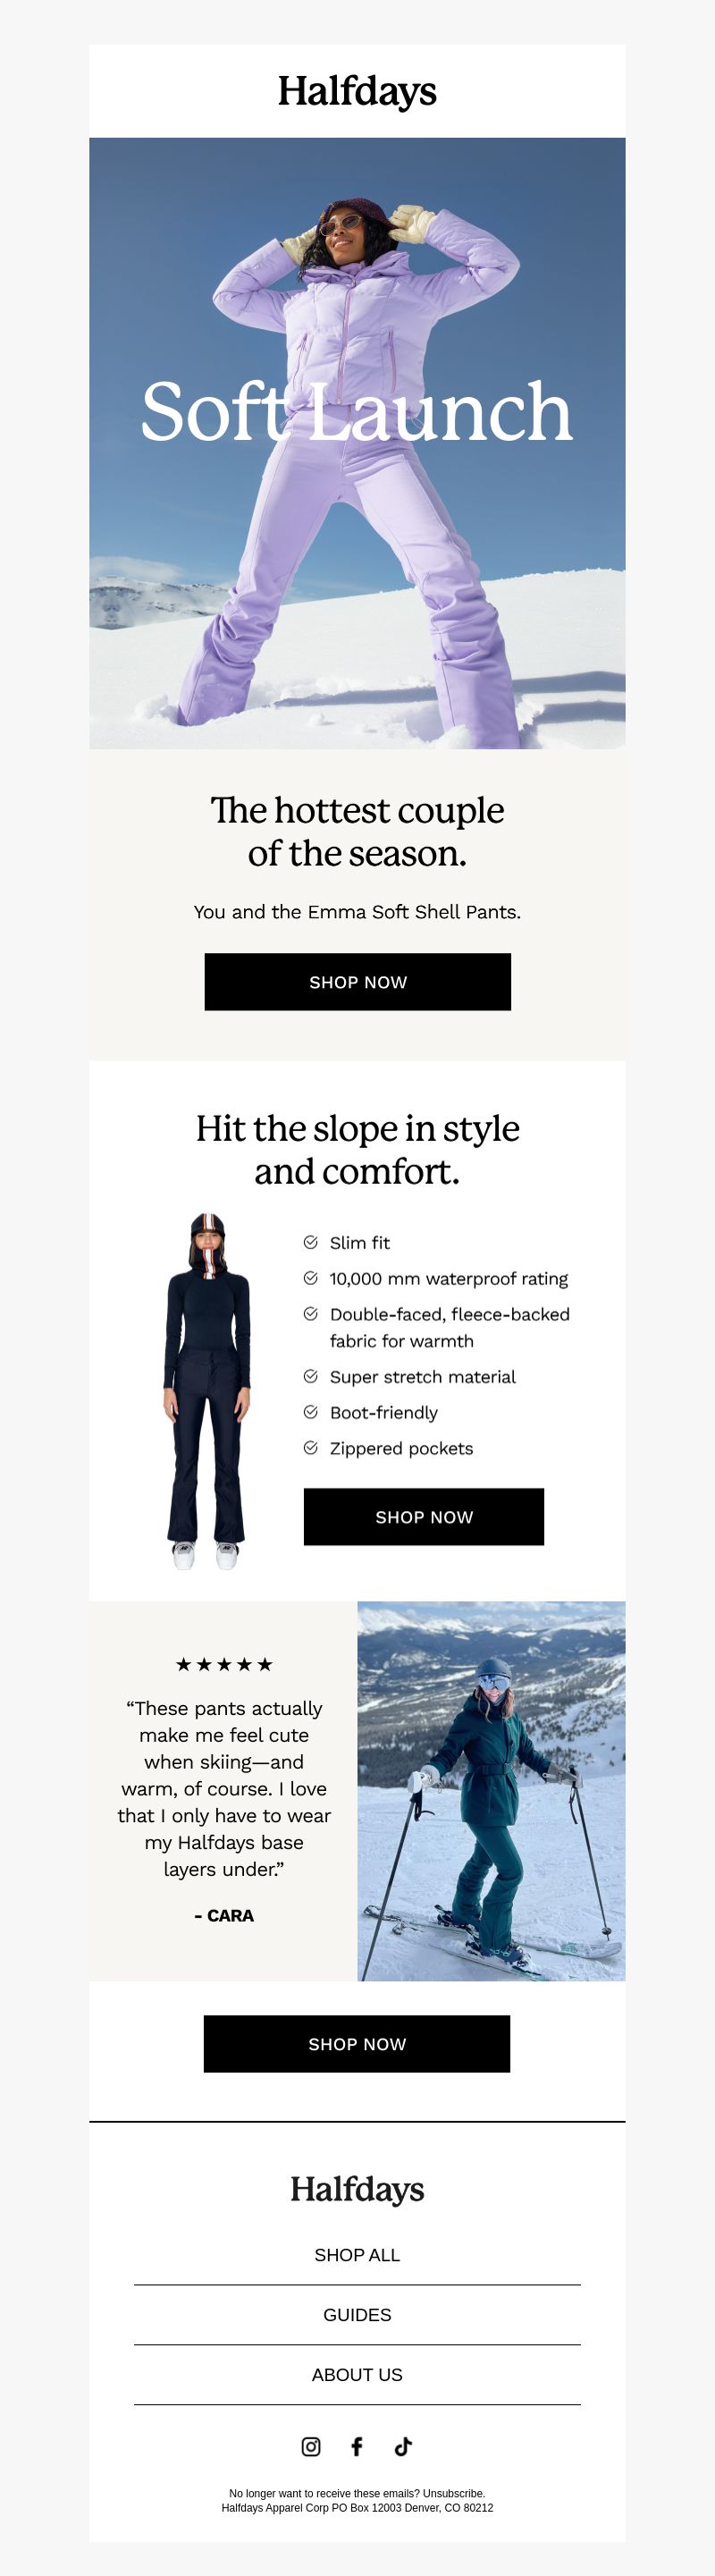
Task: Click the checkmark beside Boot-friendly
Action: tap(311, 1412)
